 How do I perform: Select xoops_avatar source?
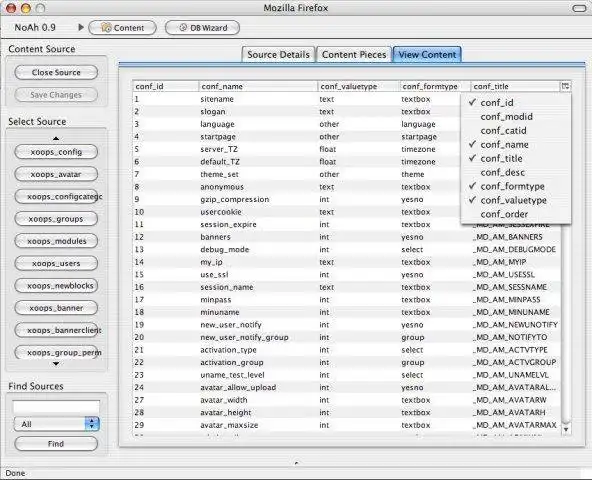tap(56, 174)
